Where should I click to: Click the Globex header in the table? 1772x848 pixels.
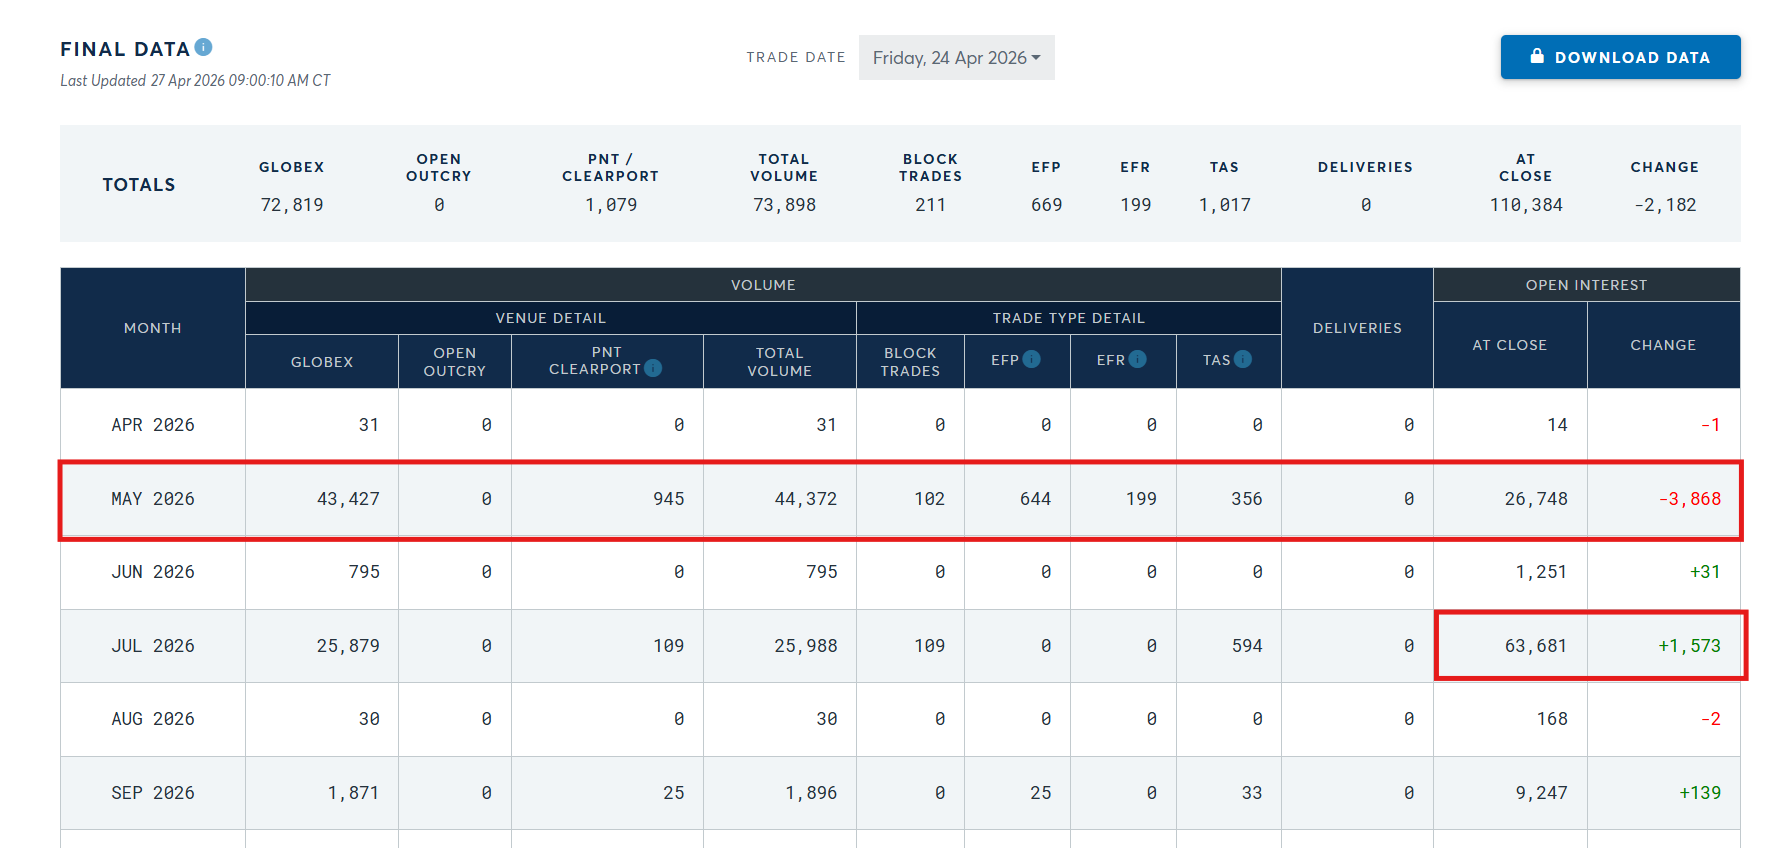click(322, 362)
